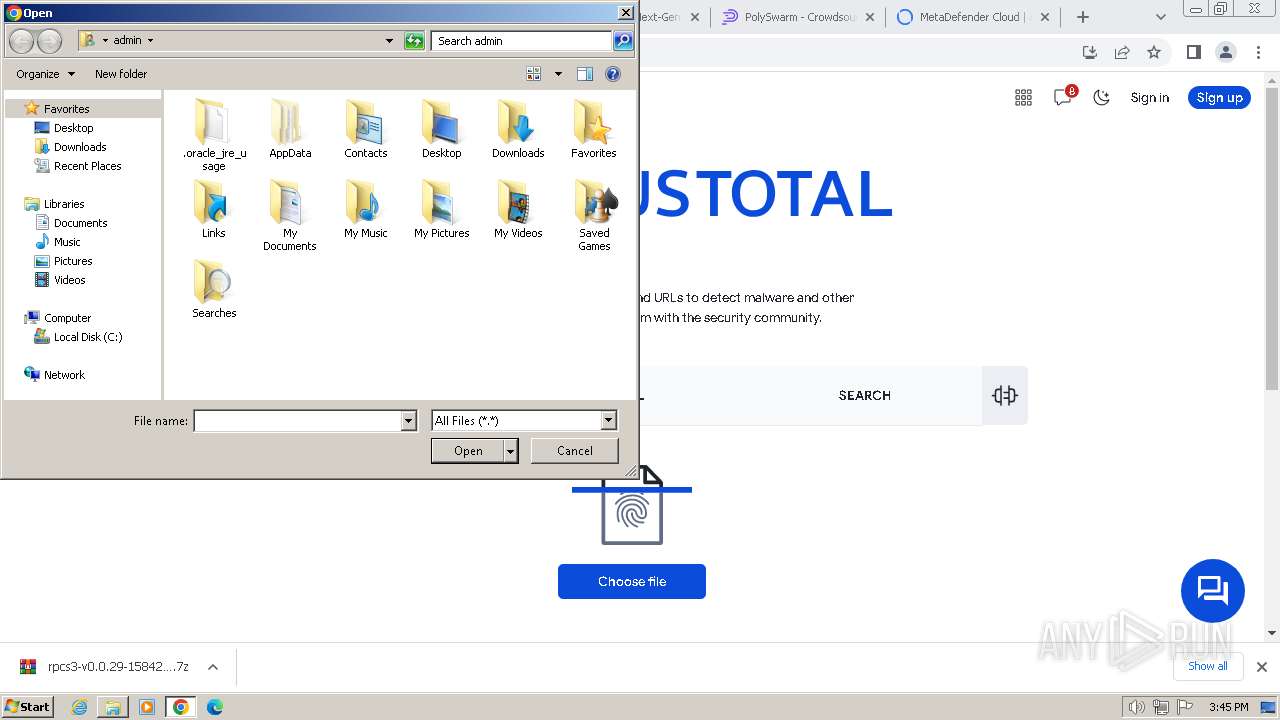This screenshot has width=1280, height=720.
Task: Switch to SEARCH tab on VirusTotal
Action: pos(865,395)
